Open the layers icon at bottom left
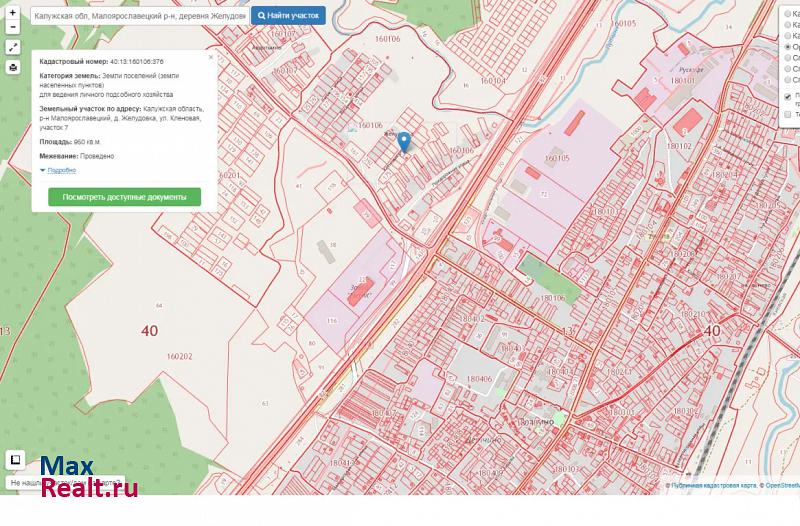The image size is (800, 526). pos(15,460)
